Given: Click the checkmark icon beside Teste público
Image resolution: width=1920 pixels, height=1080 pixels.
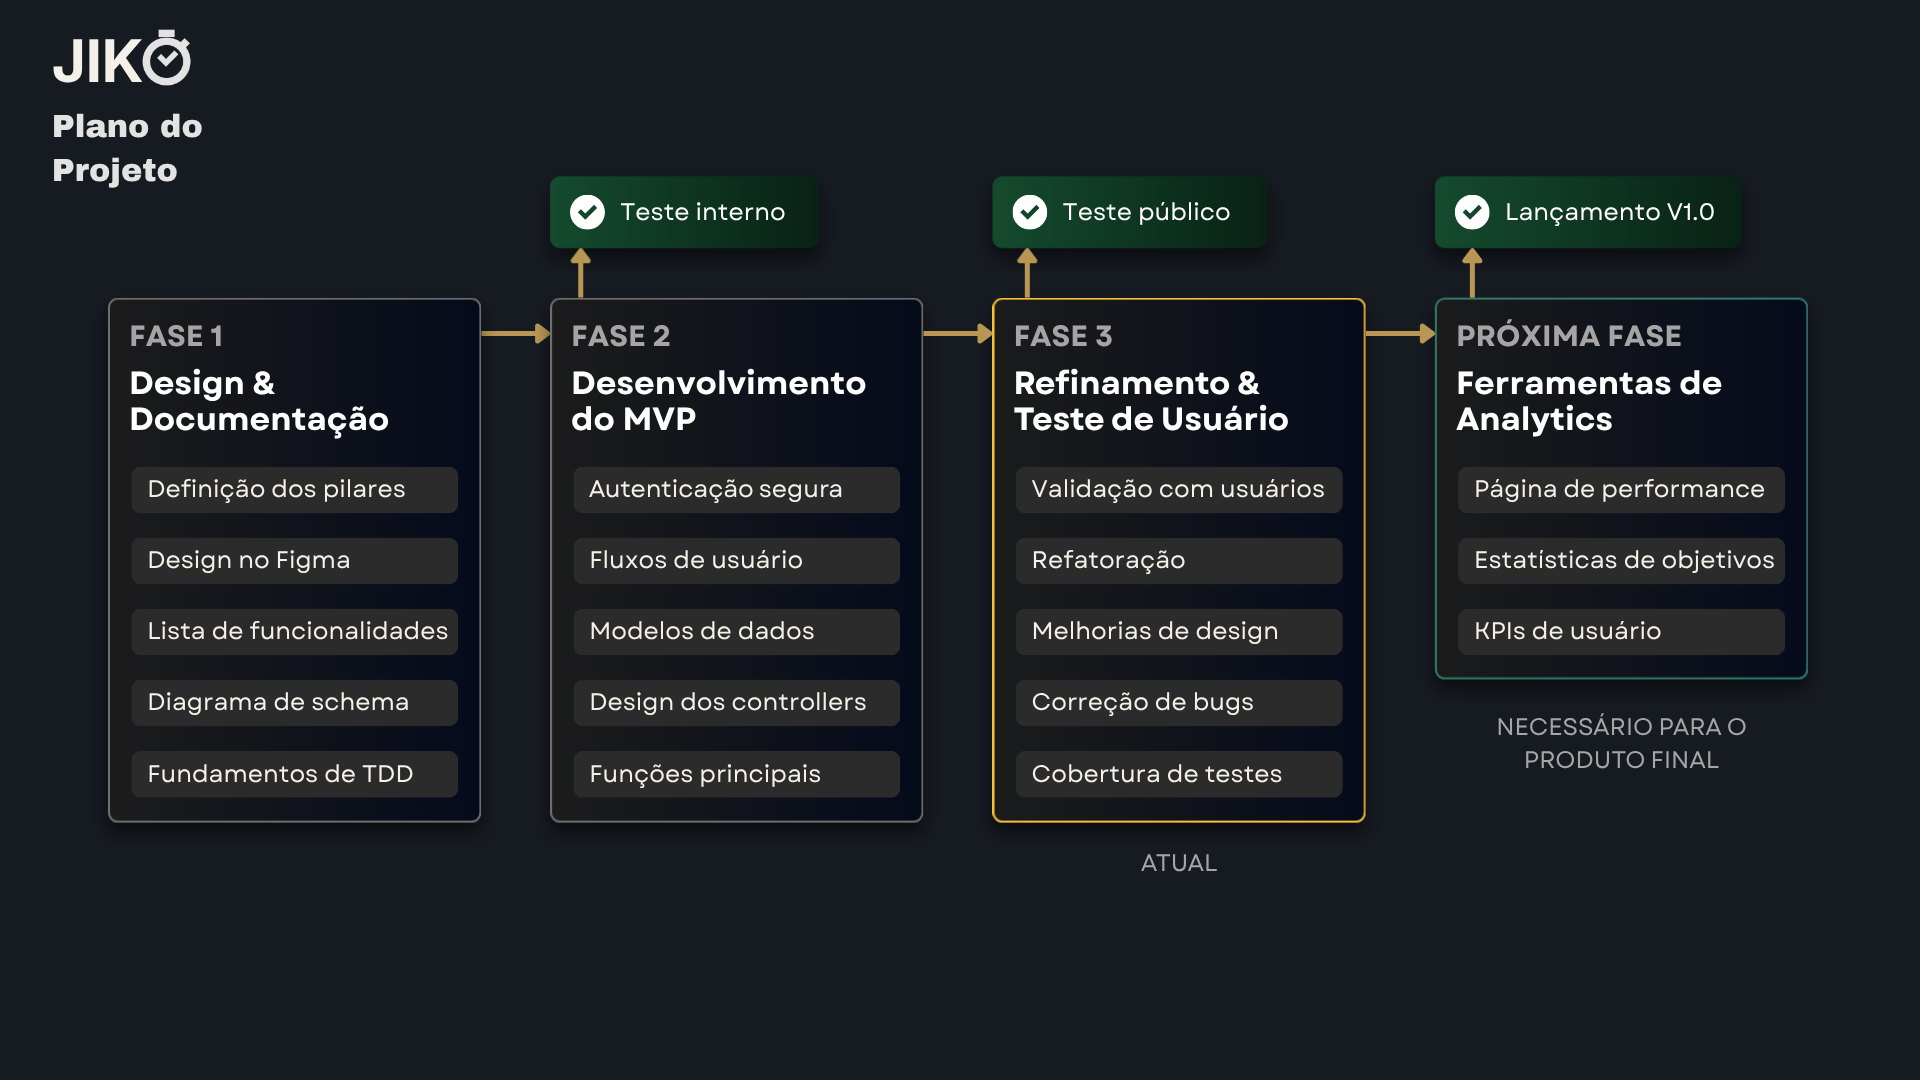Looking at the screenshot, I should (x=1029, y=212).
